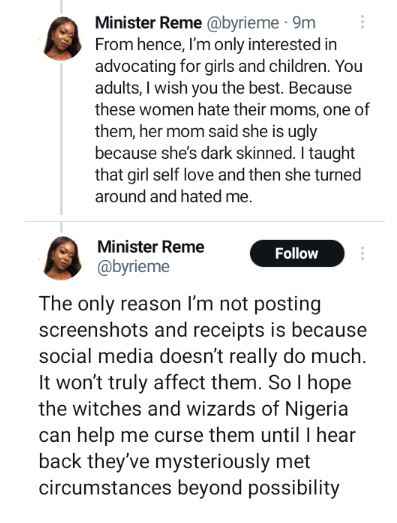The height and width of the screenshot is (523, 397).
Task: Follow Minister Reme
Action: pos(297,253)
